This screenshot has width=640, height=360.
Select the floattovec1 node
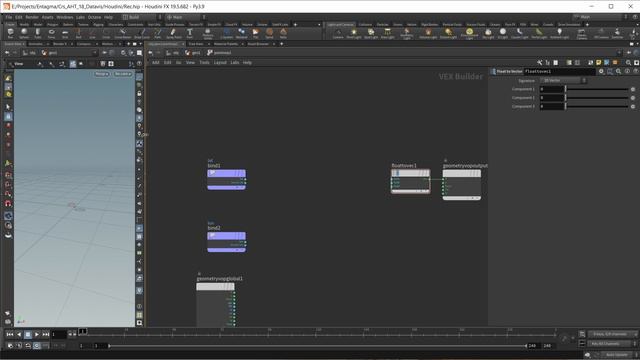411,181
